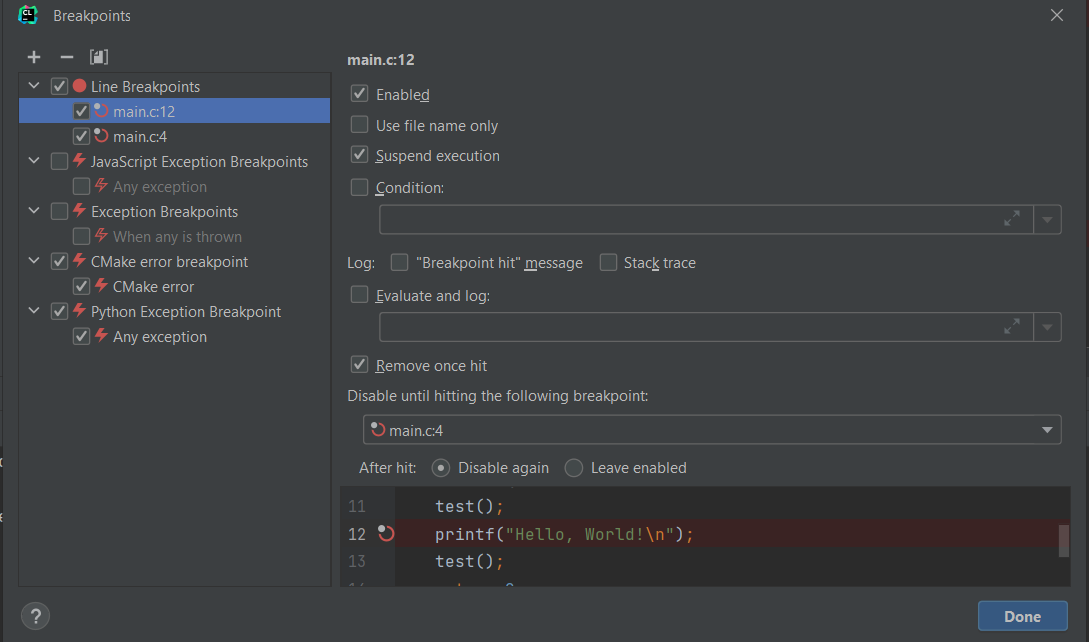Click the help question mark icon
The width and height of the screenshot is (1089, 642).
pyautogui.click(x=35, y=615)
